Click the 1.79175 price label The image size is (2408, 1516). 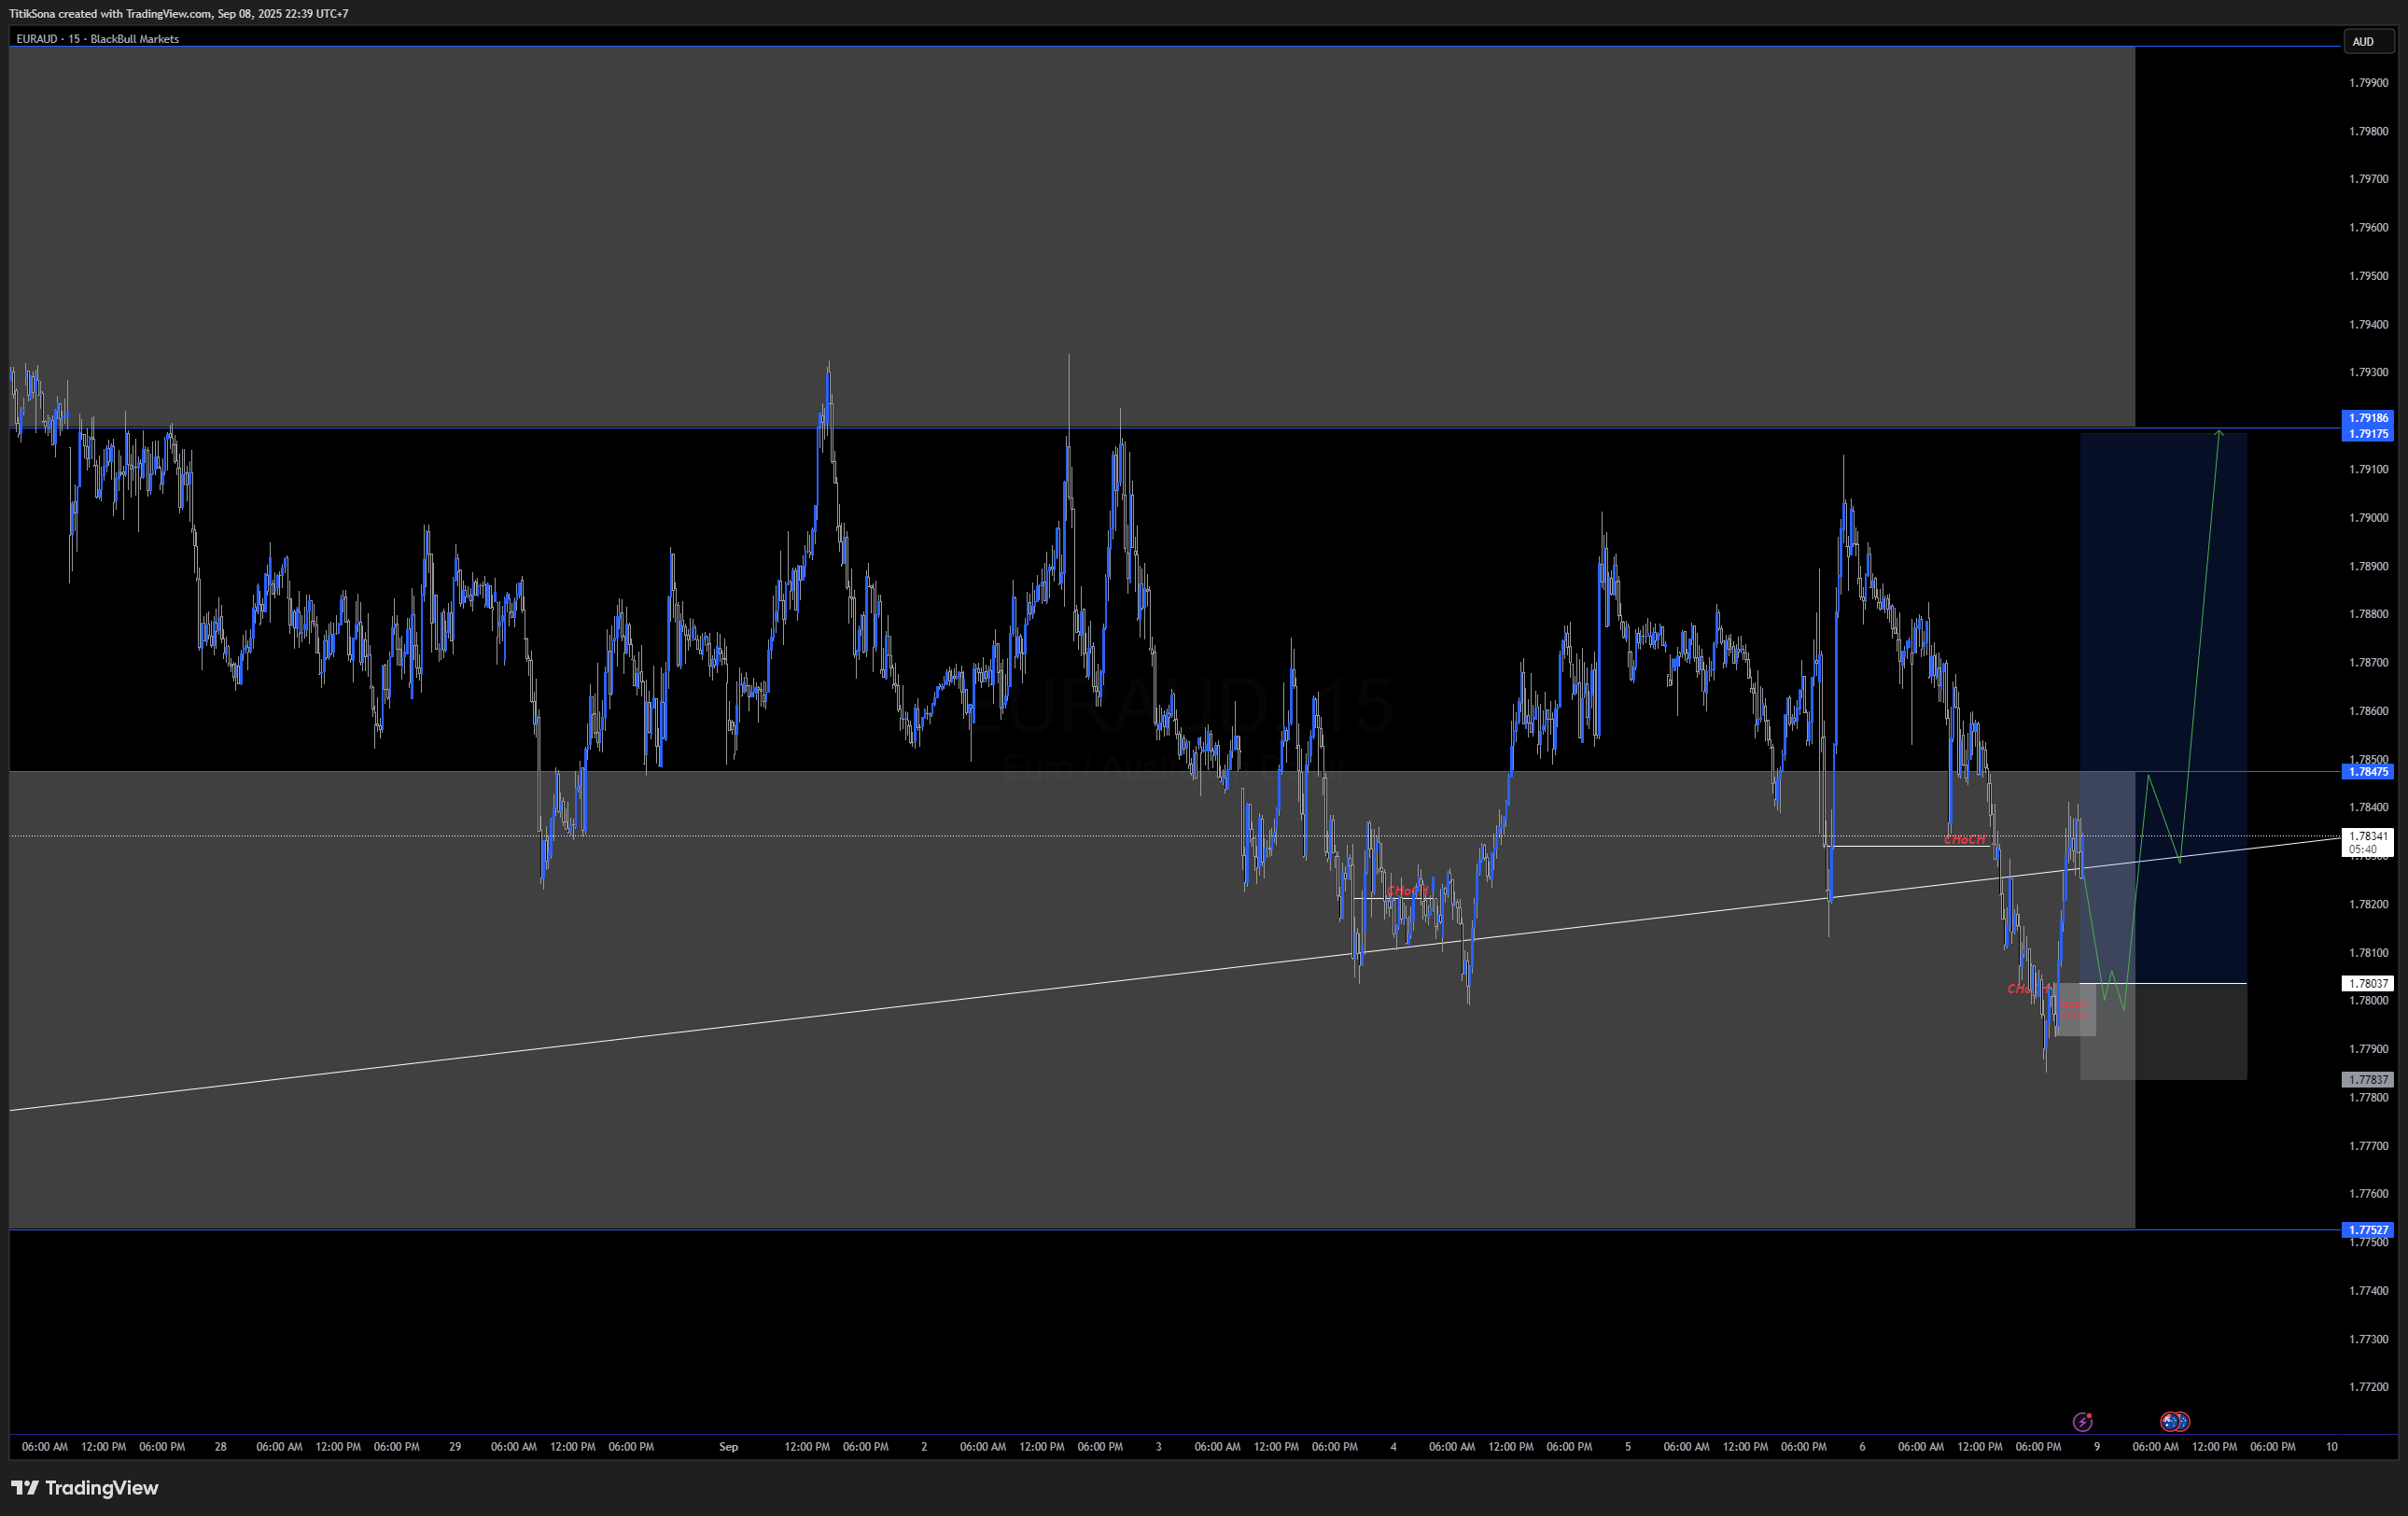coord(2367,434)
